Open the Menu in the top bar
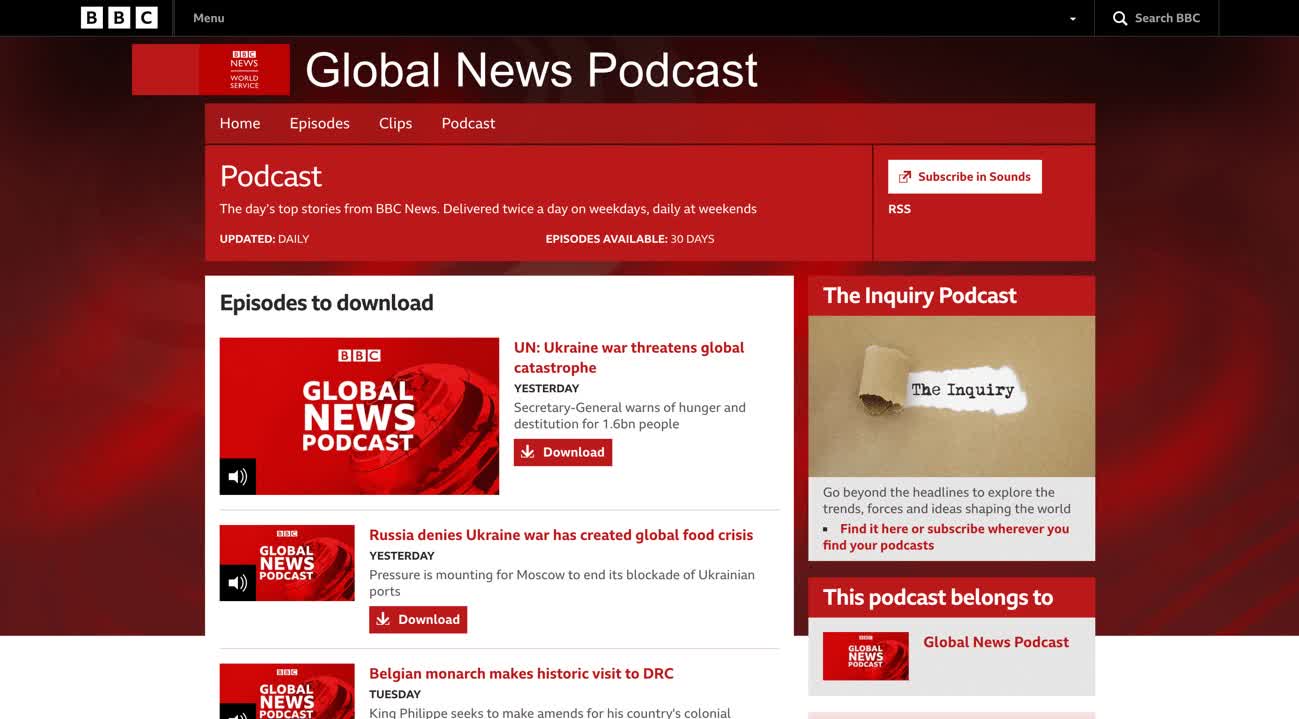This screenshot has width=1299, height=719. pos(208,18)
